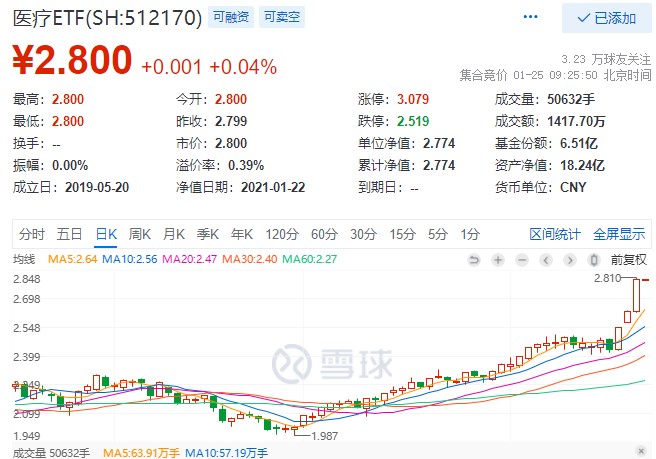Toggle the MA60:2.27 moving average line

point(310,259)
